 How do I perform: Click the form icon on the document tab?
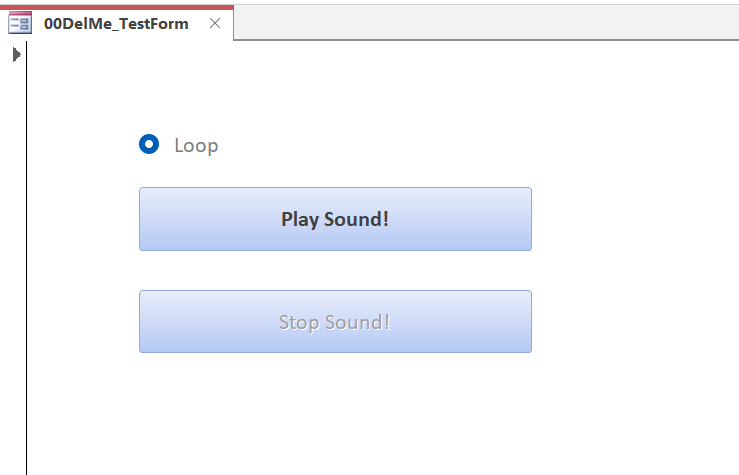20,23
